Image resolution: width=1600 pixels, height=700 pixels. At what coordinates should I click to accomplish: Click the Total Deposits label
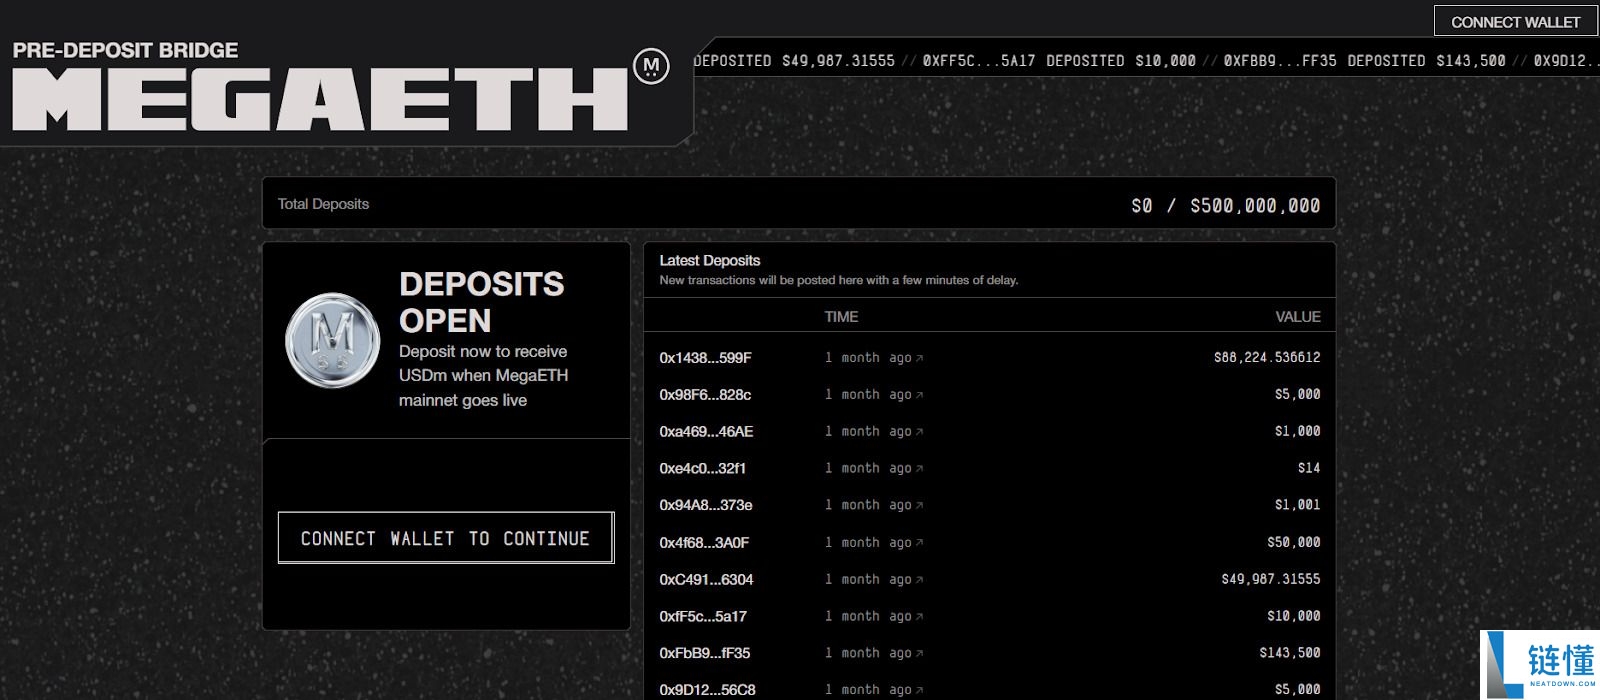tap(323, 204)
